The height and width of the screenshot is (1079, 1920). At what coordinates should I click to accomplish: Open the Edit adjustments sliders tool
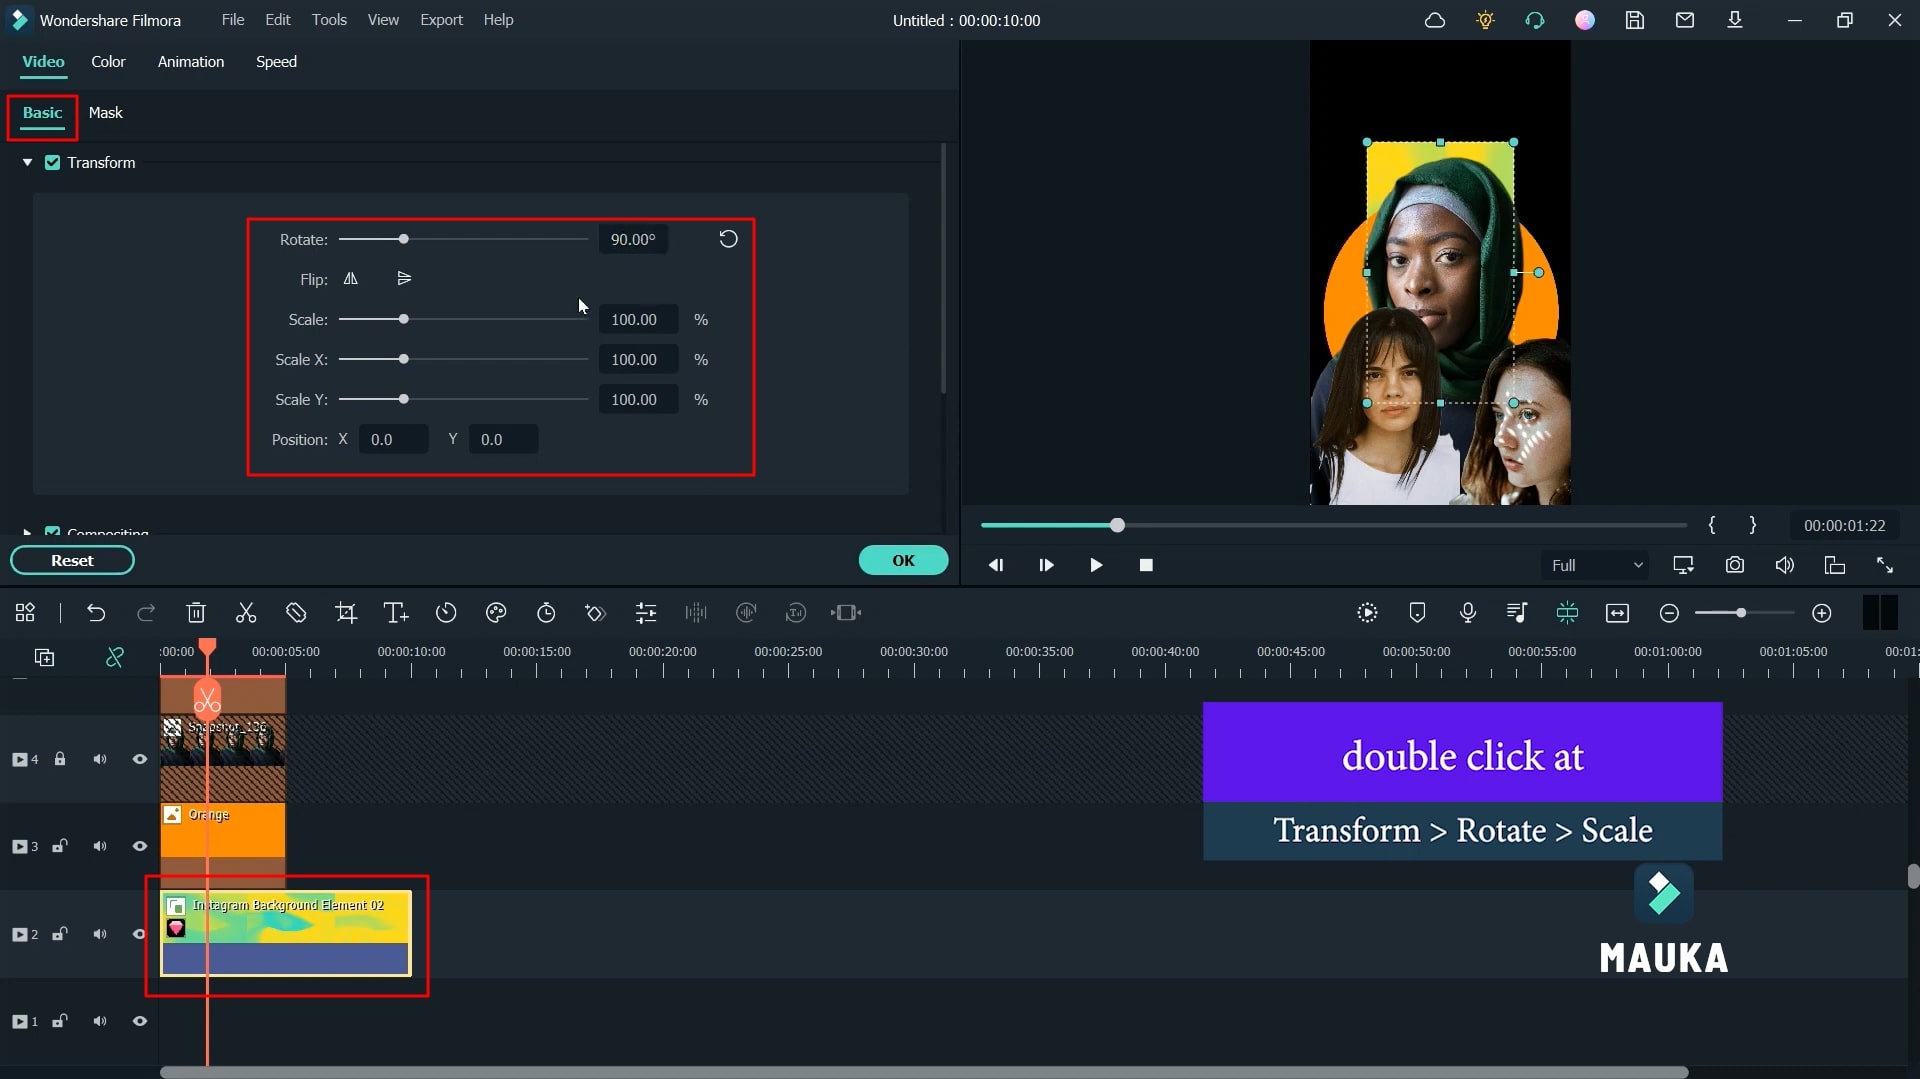(x=646, y=613)
